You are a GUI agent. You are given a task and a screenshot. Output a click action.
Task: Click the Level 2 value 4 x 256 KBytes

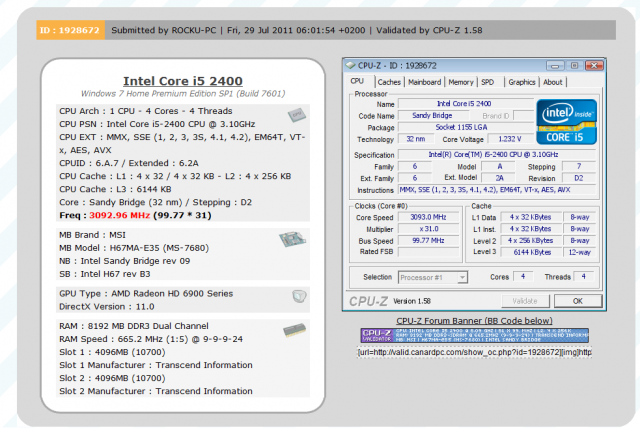pyautogui.click(x=530, y=241)
